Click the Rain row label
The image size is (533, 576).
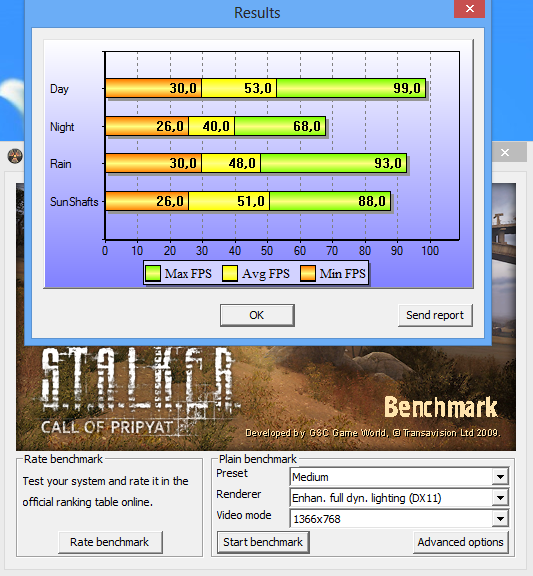click(x=61, y=164)
